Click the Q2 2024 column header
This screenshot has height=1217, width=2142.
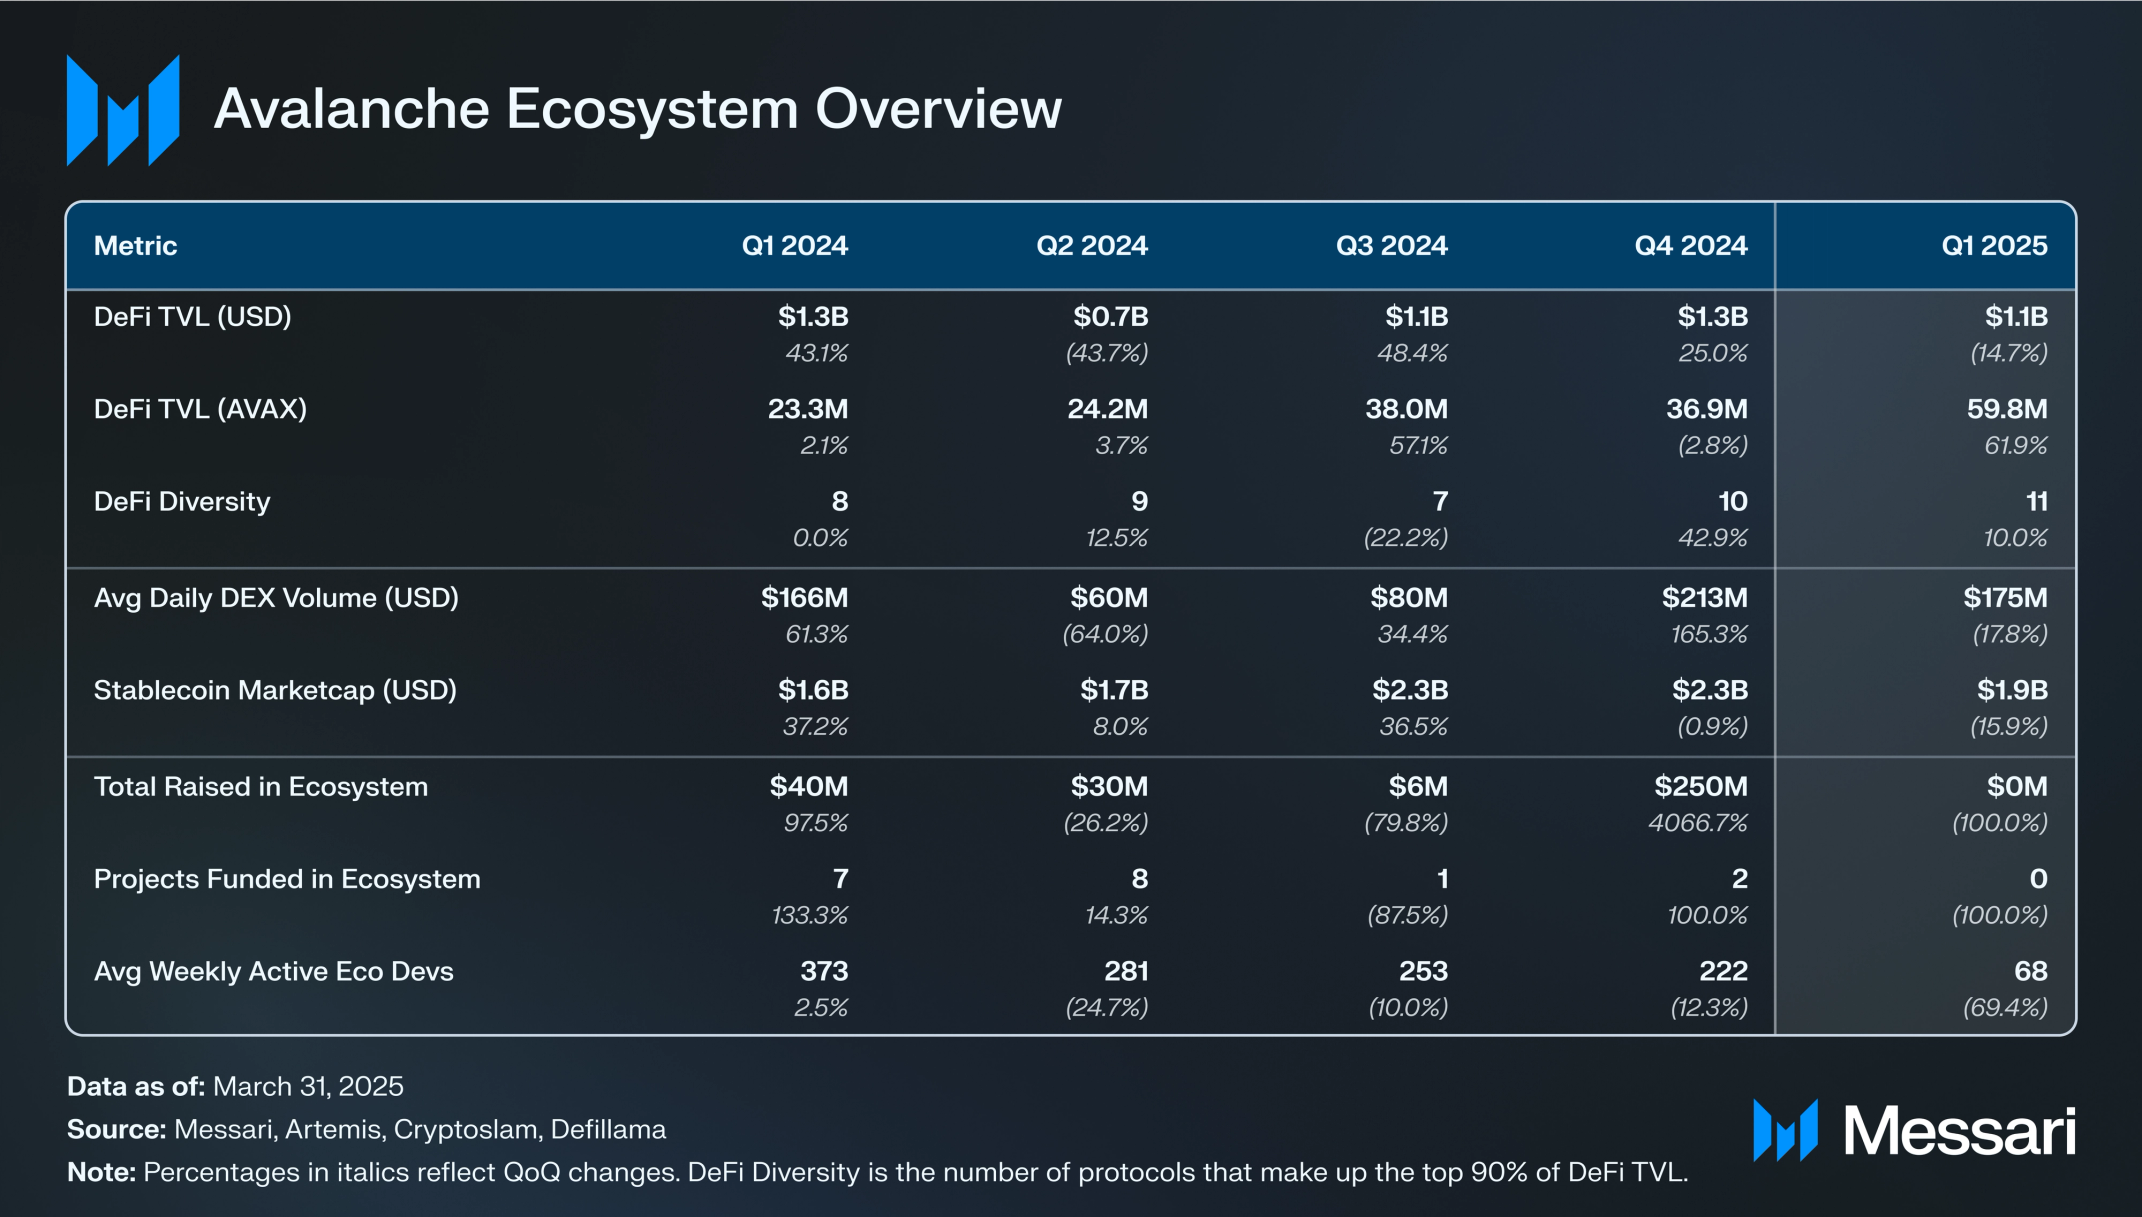pyautogui.click(x=1091, y=246)
